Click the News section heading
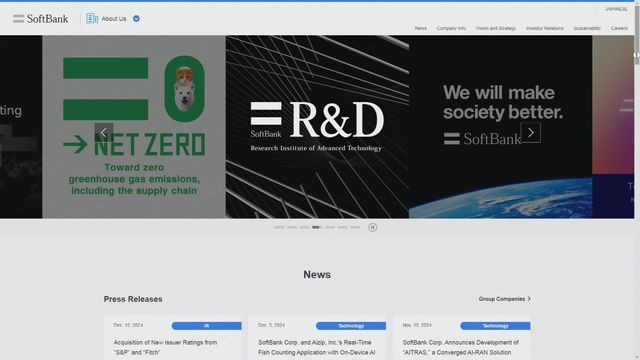640x360 pixels. tap(317, 275)
